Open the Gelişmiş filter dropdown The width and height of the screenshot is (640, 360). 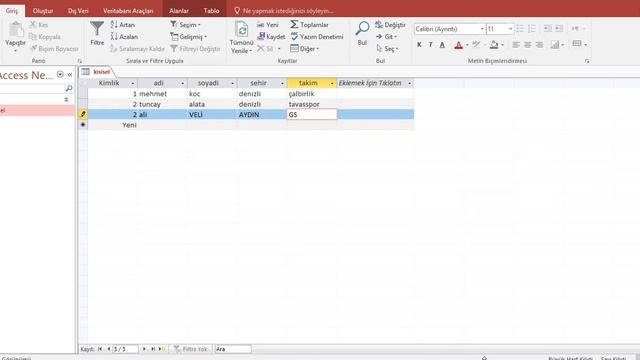[189, 37]
